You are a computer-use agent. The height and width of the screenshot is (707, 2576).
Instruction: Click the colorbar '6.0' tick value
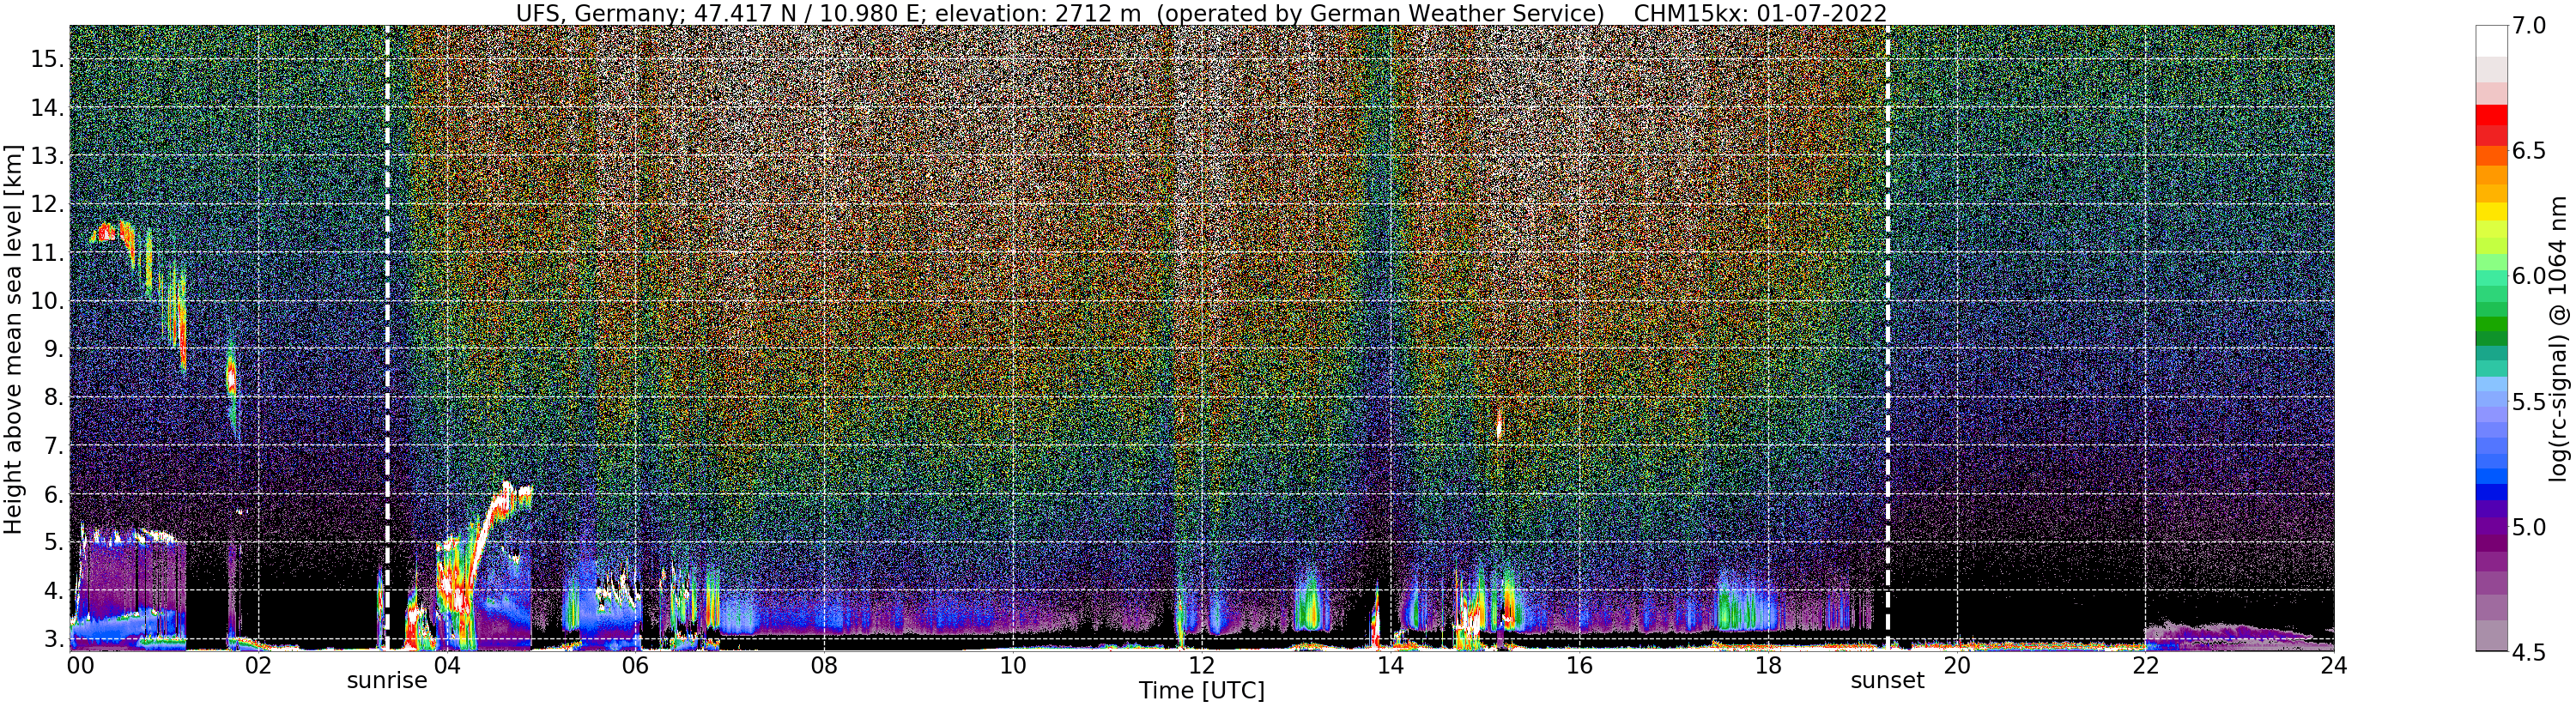(x=2529, y=276)
